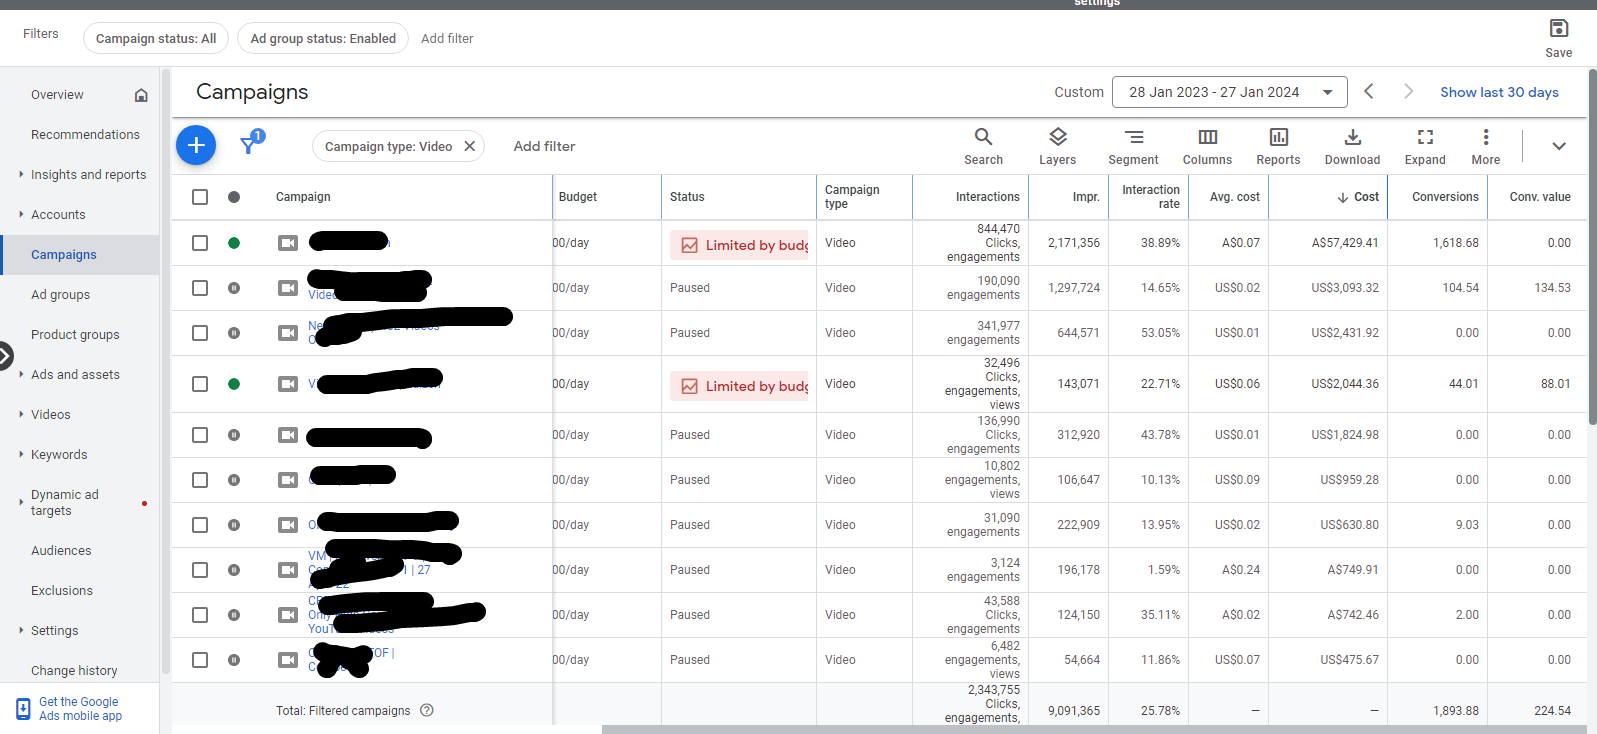Click the blue plus new campaign button

(196, 146)
